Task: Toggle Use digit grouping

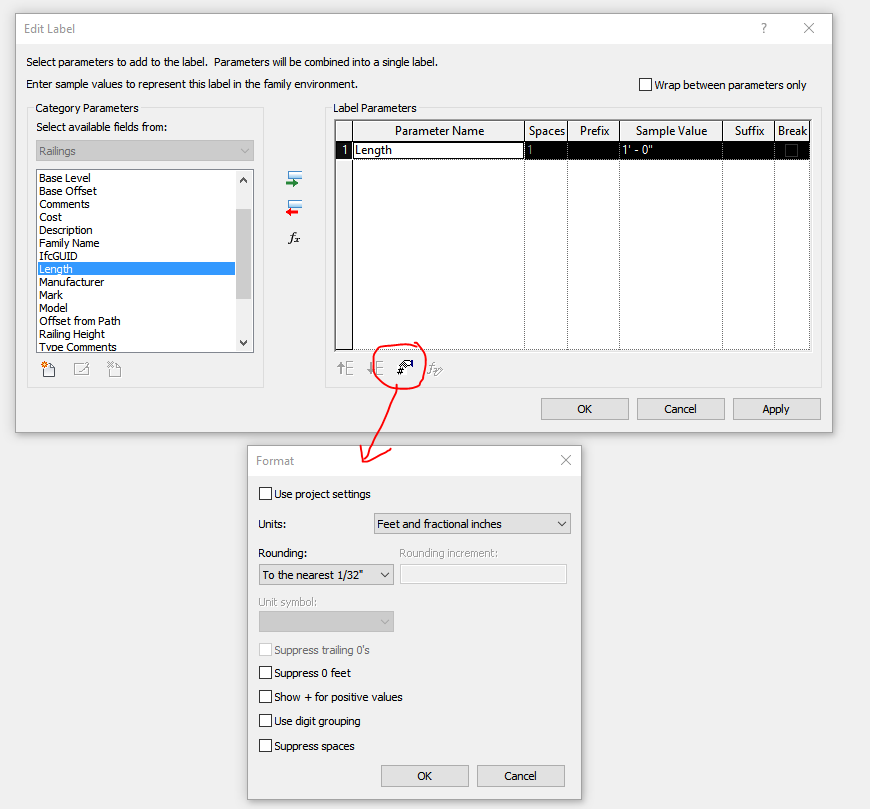Action: tap(265, 721)
